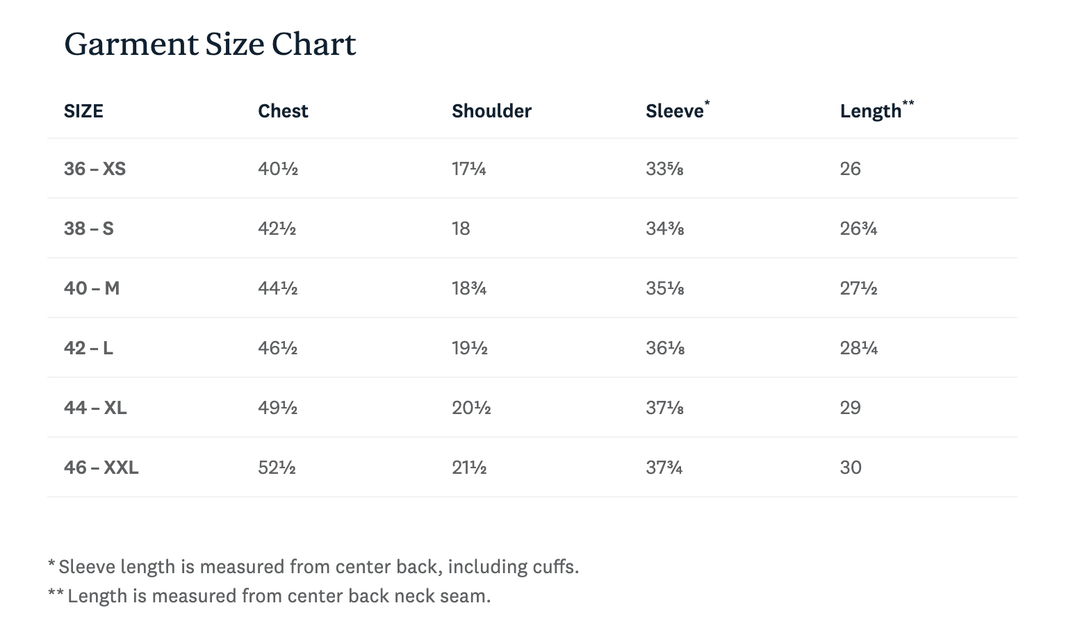
Task: Click the Shoulder column header
Action: (x=491, y=111)
